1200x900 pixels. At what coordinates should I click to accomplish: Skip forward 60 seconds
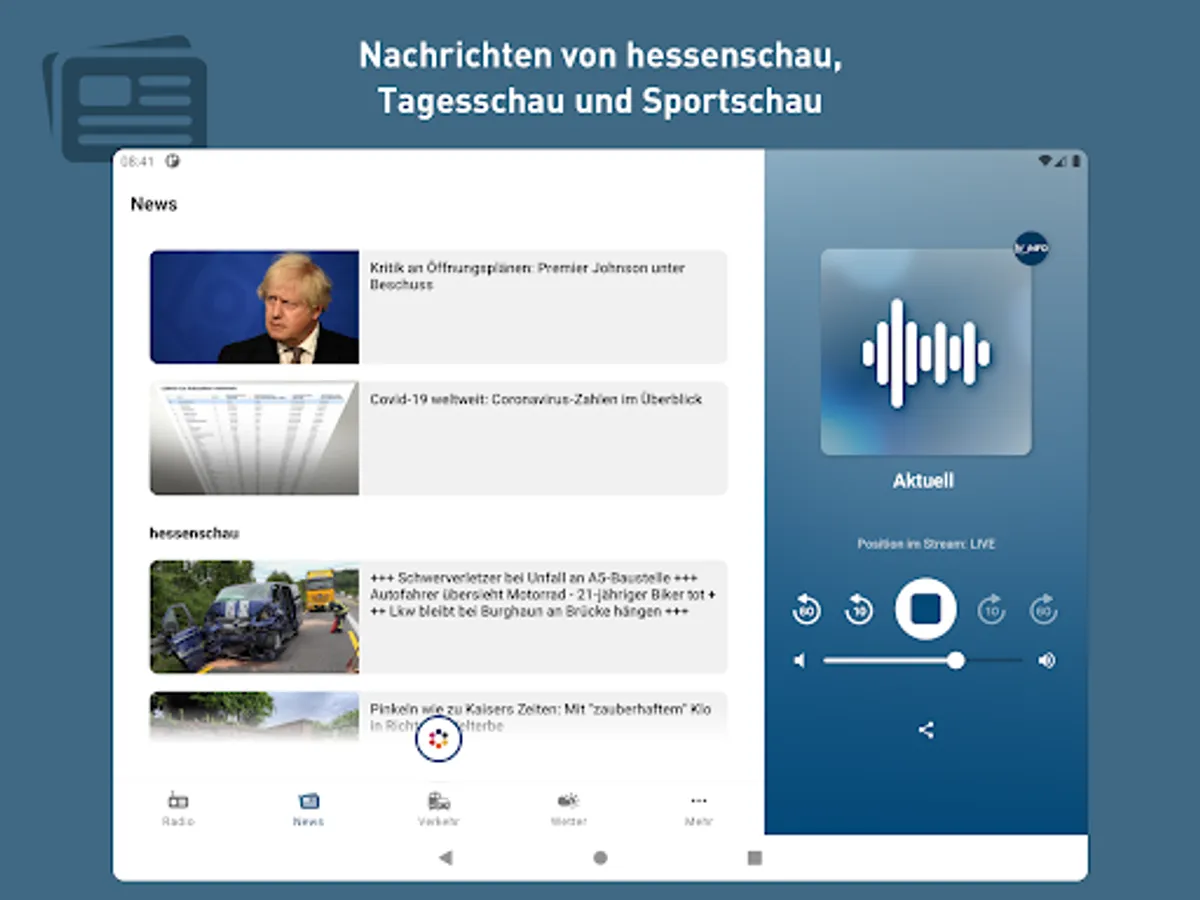click(x=1044, y=609)
